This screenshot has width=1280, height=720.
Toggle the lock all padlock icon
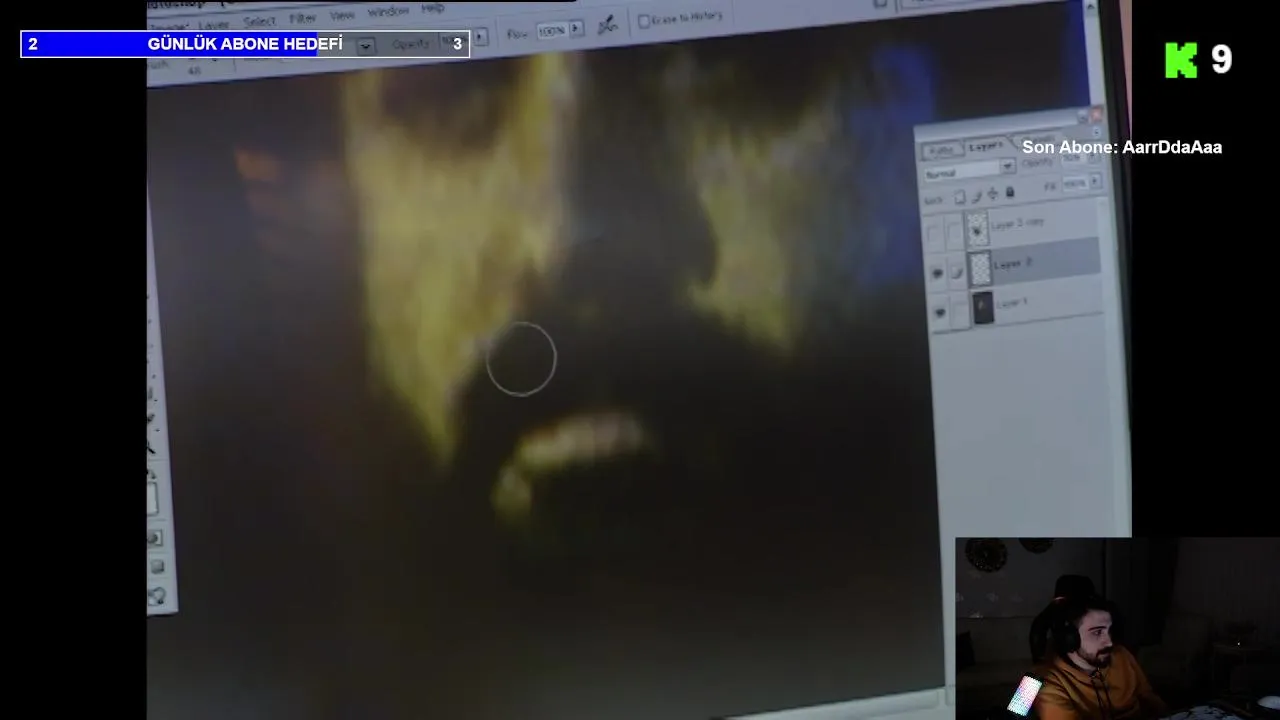1010,191
